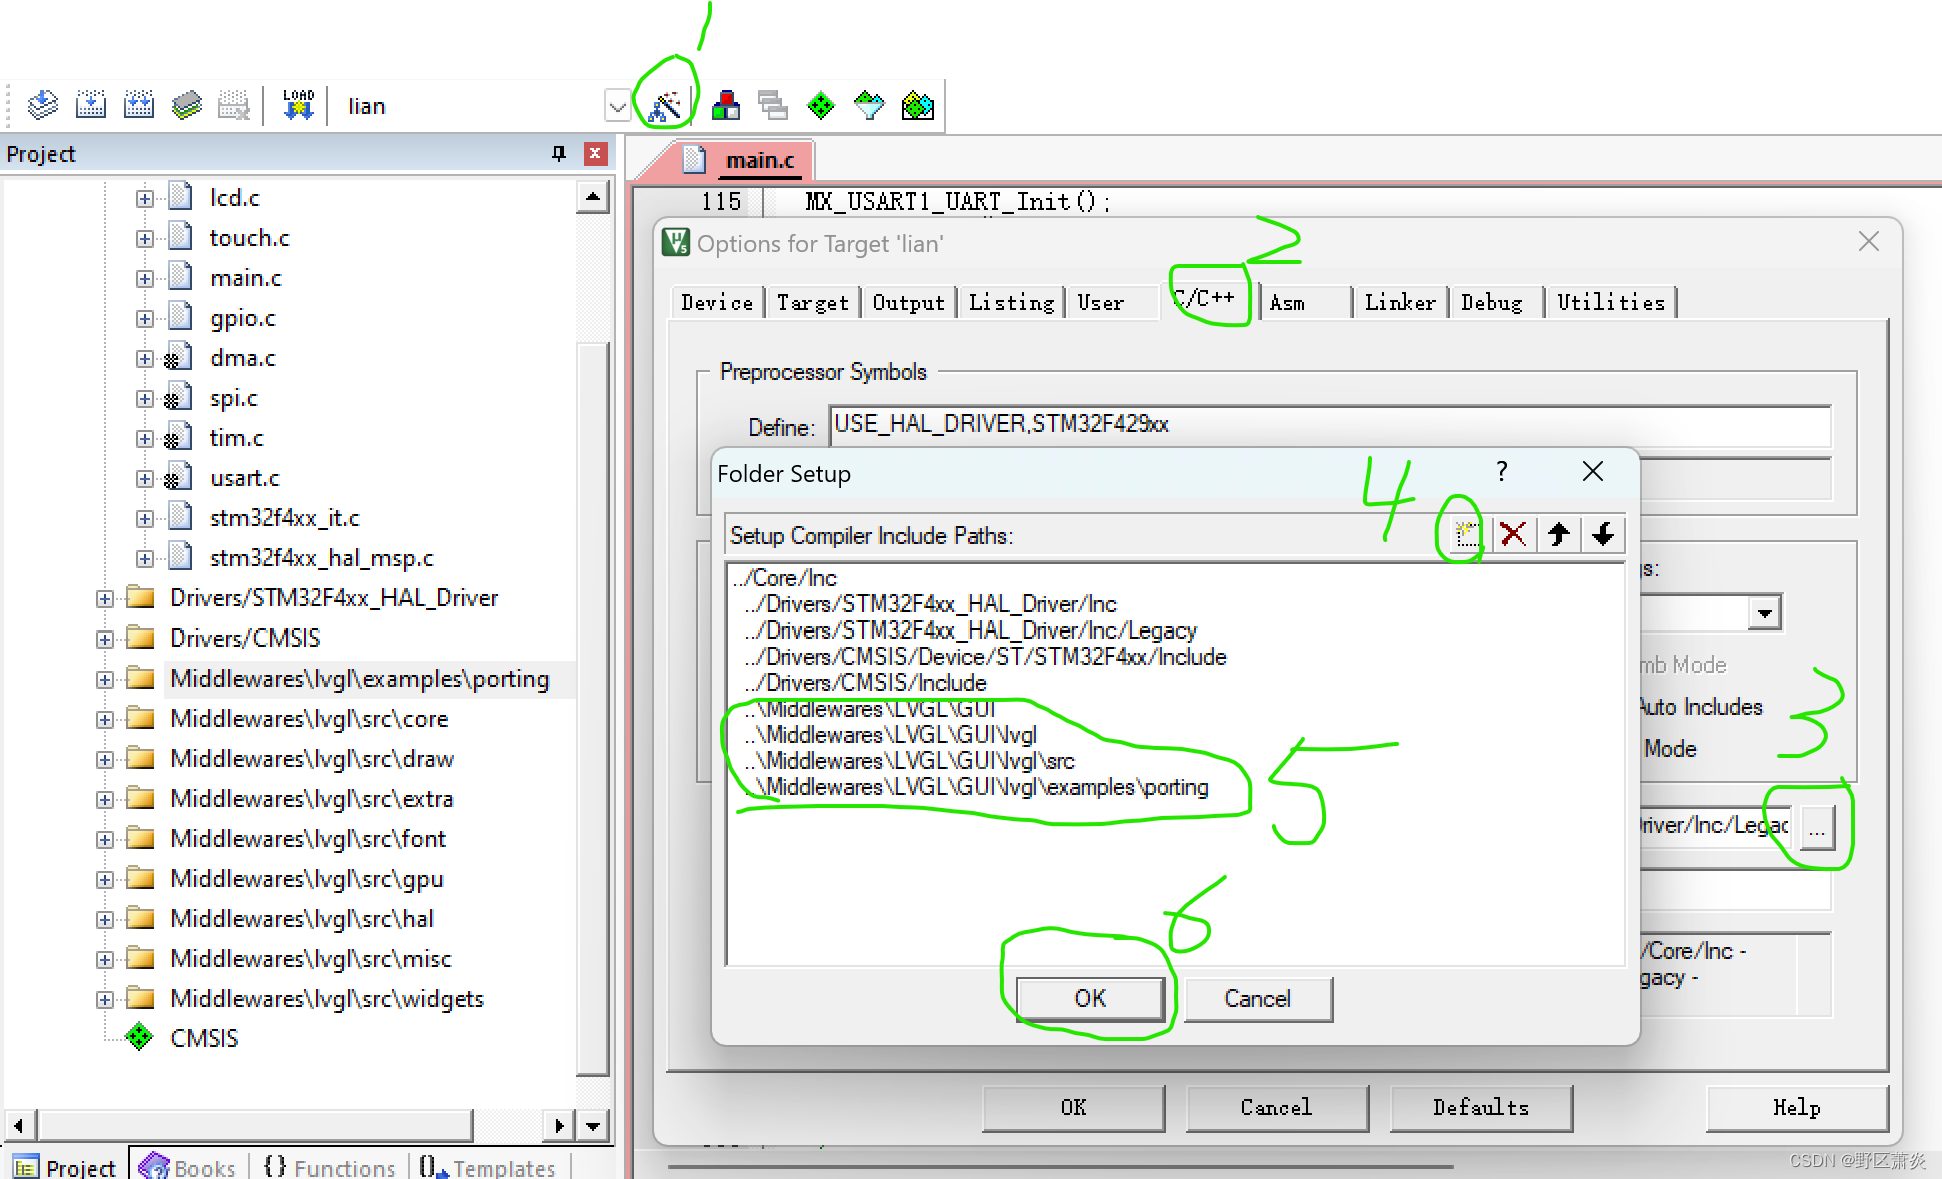Click the Build target toolbar icon
Viewport: 1942px width, 1179px height.
point(91,105)
